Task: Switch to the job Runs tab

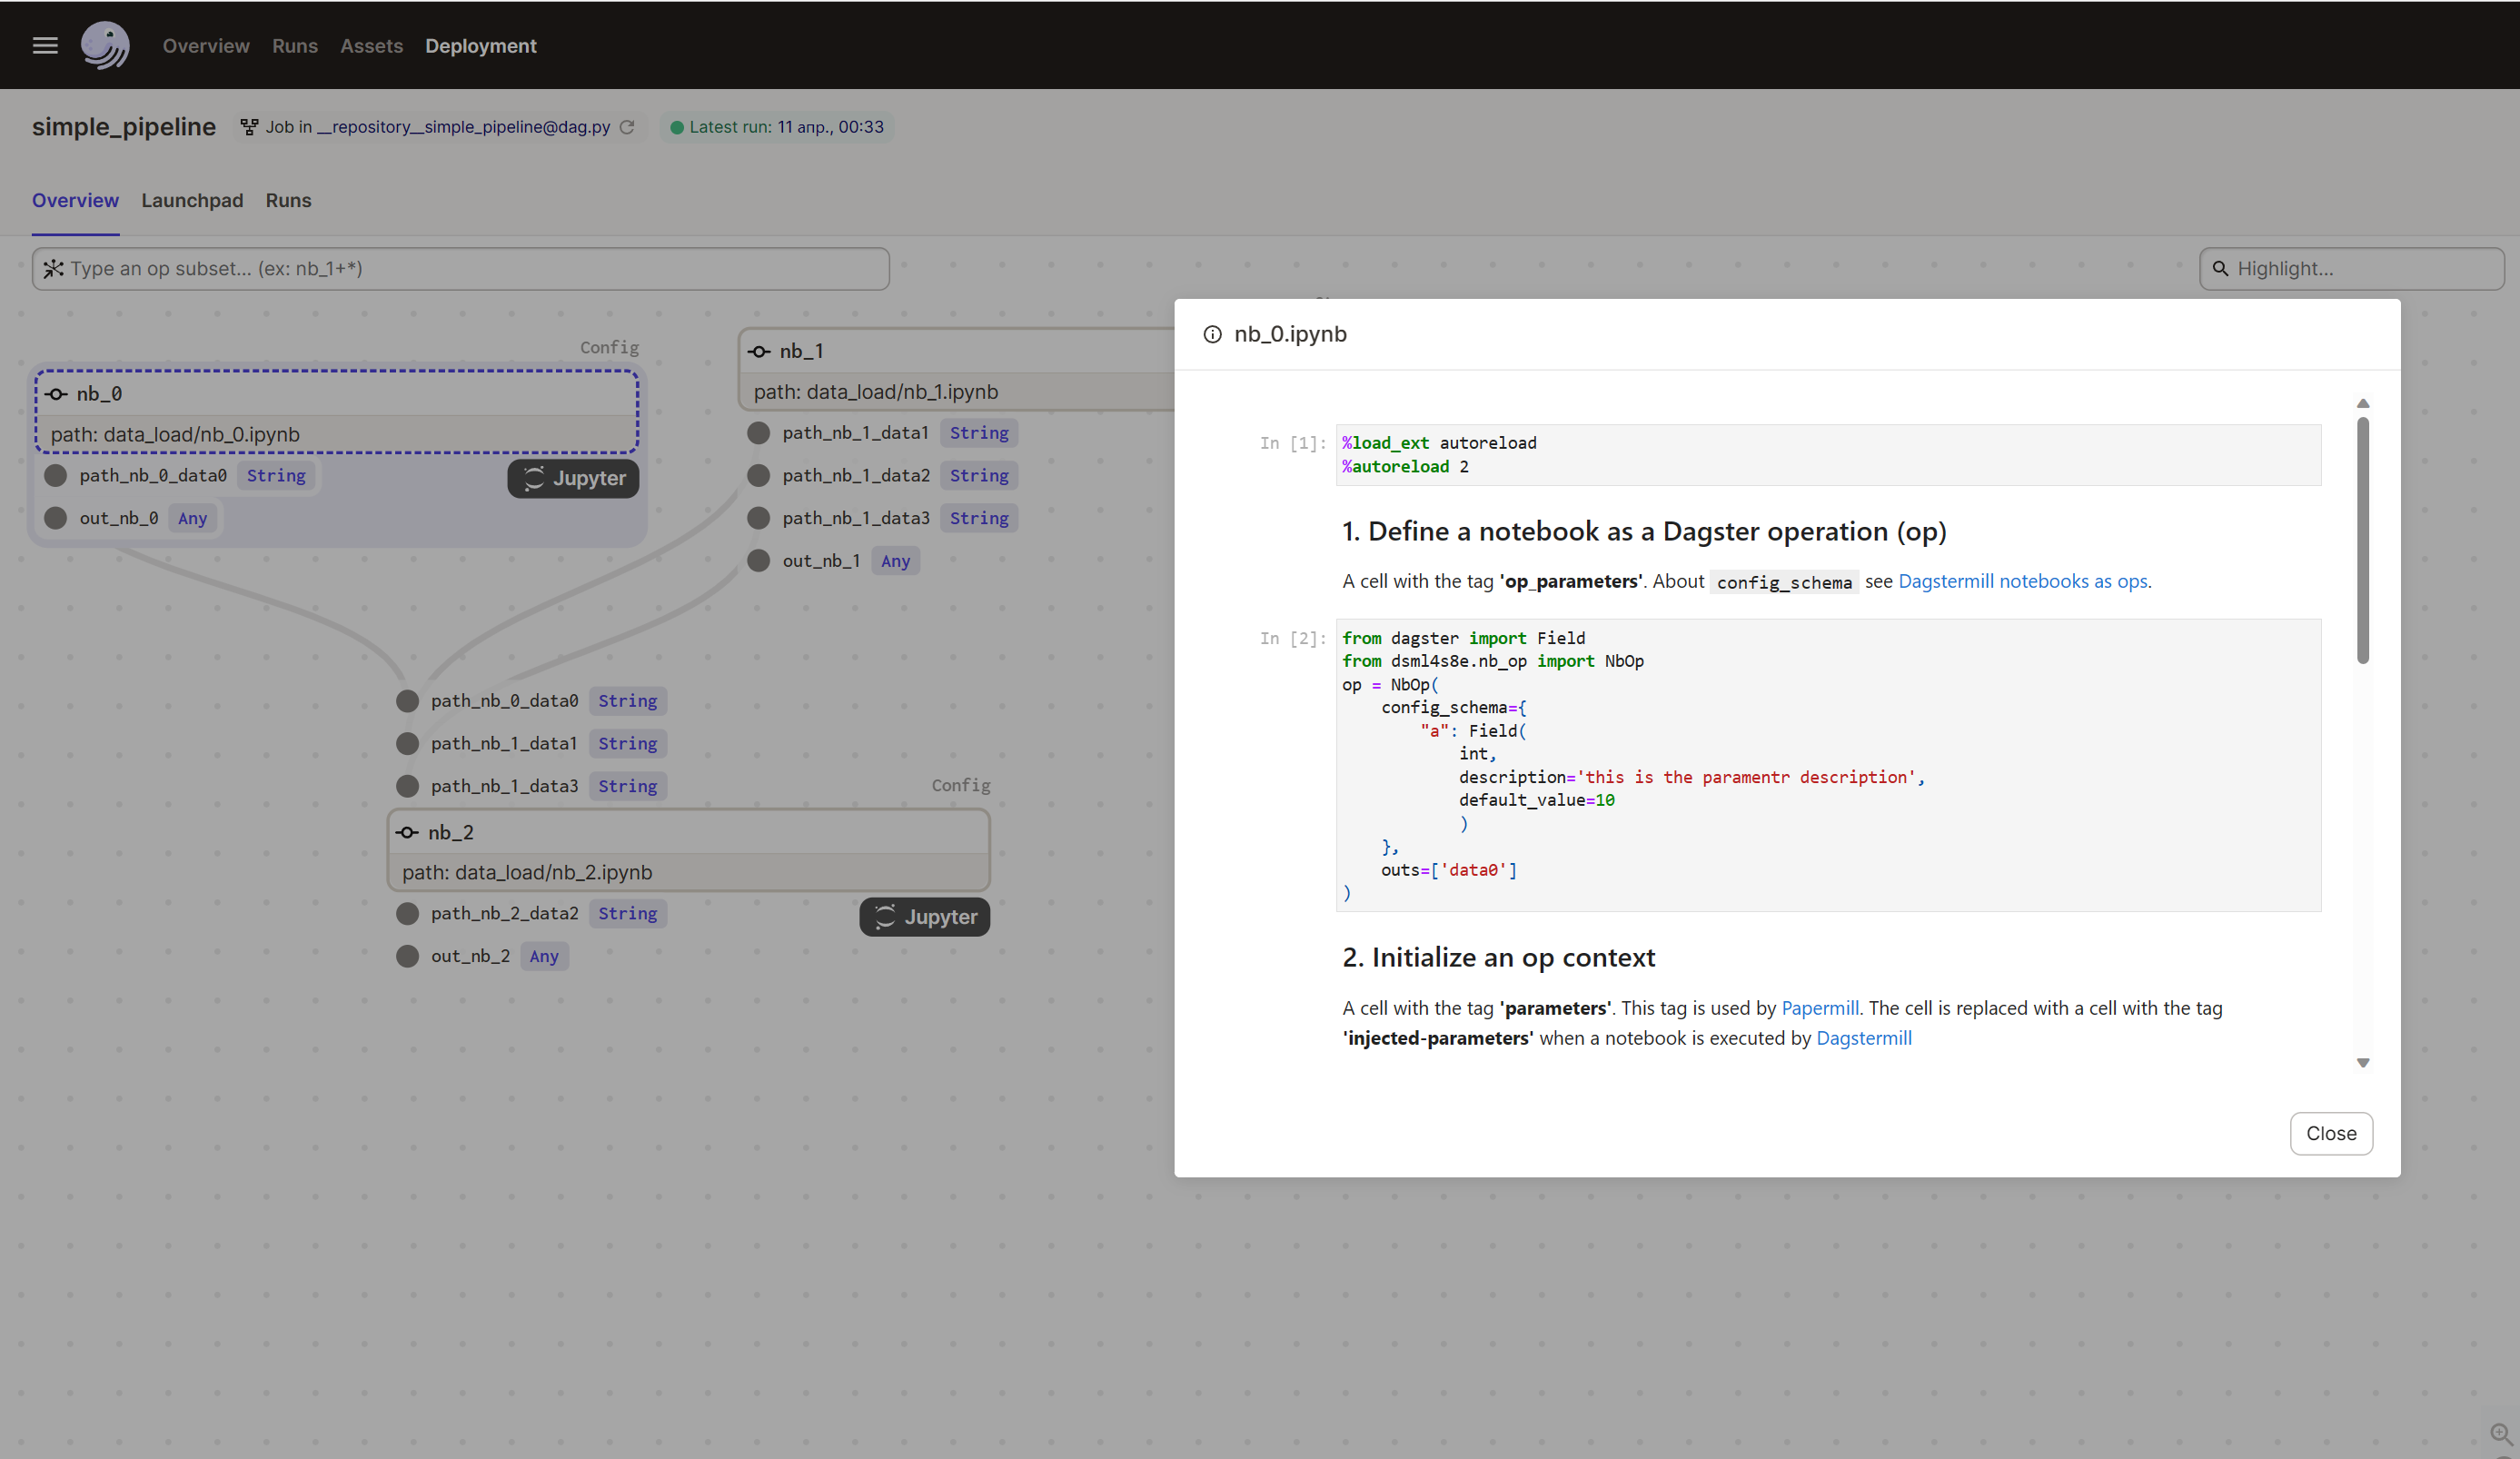Action: 288,200
